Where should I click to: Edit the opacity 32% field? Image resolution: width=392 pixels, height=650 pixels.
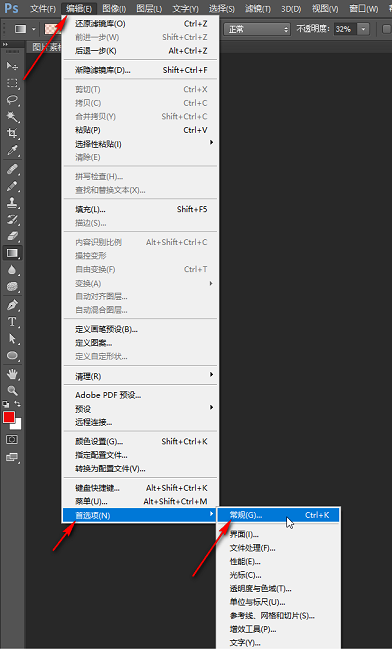click(345, 29)
